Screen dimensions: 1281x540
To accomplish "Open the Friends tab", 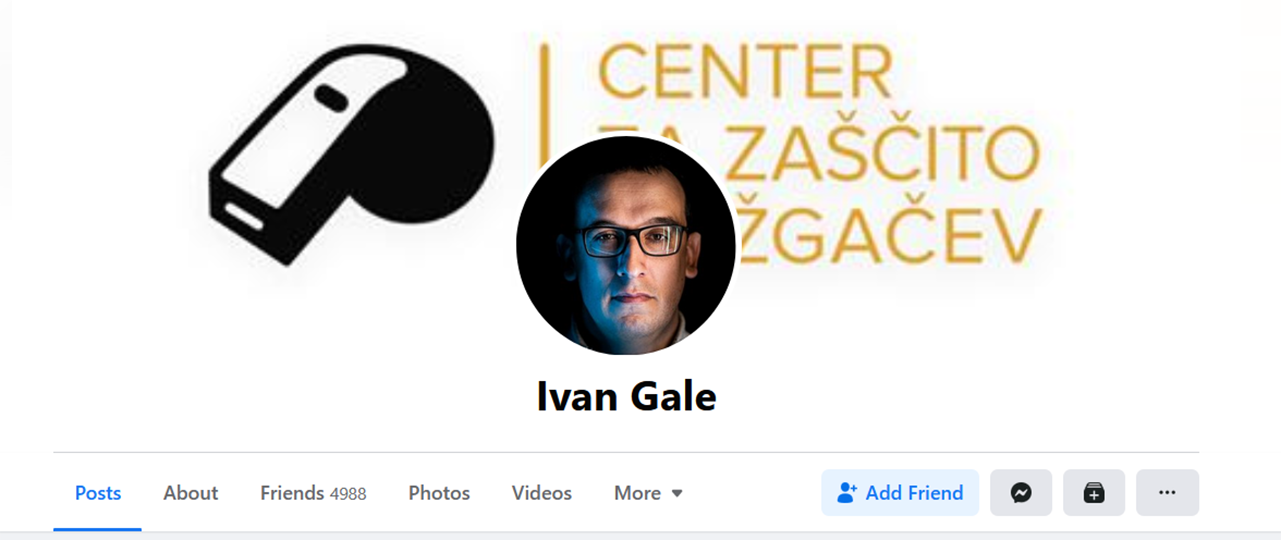I will [313, 493].
